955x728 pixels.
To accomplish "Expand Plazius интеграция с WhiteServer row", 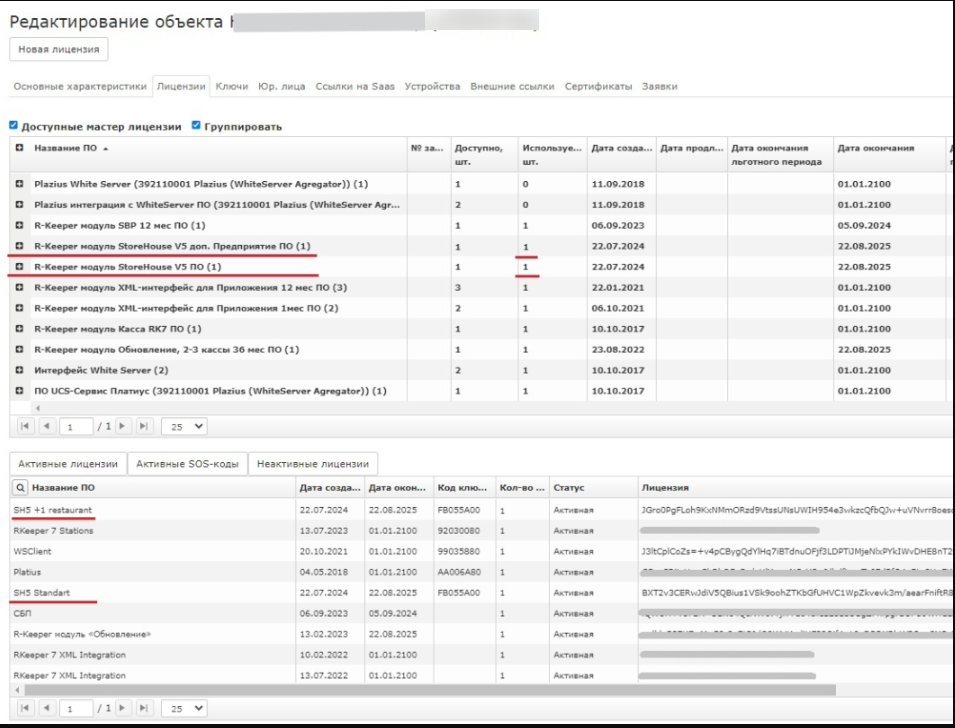I will 19,205.
